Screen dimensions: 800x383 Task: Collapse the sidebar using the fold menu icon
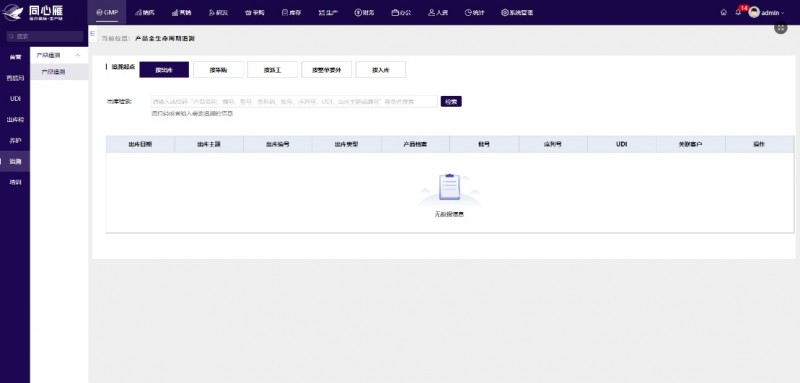pos(92,34)
